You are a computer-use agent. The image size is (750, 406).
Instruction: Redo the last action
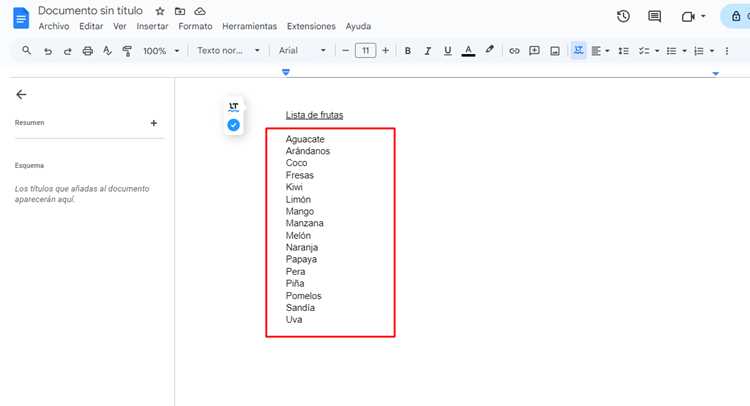(x=67, y=51)
